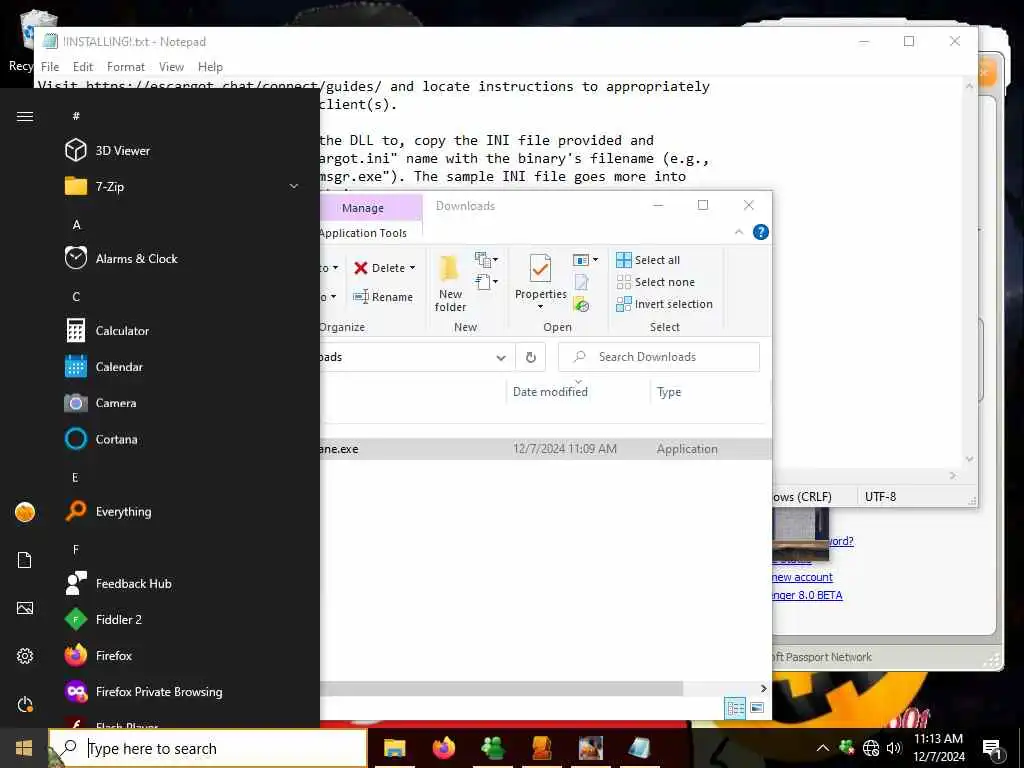Switch Explorer to large icons view
The width and height of the screenshot is (1024, 768).
coord(757,708)
